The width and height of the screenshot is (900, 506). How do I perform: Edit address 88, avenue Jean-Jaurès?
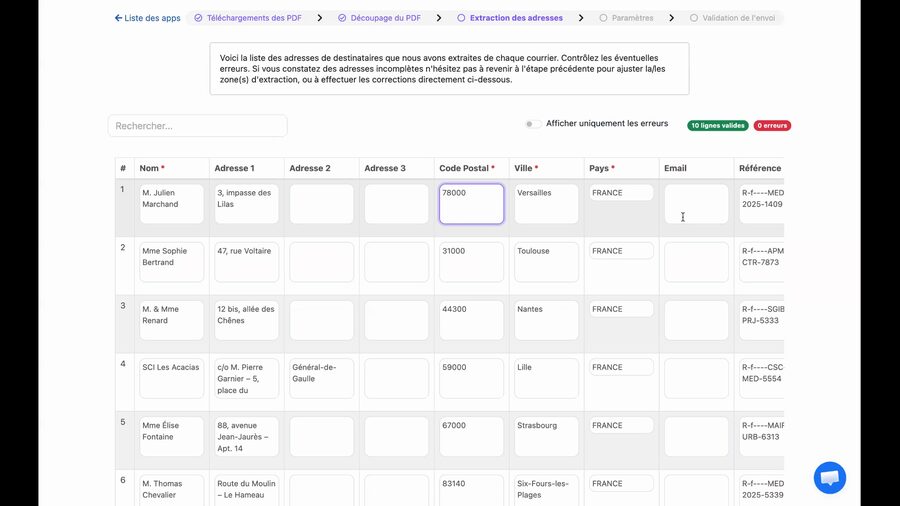(x=246, y=437)
